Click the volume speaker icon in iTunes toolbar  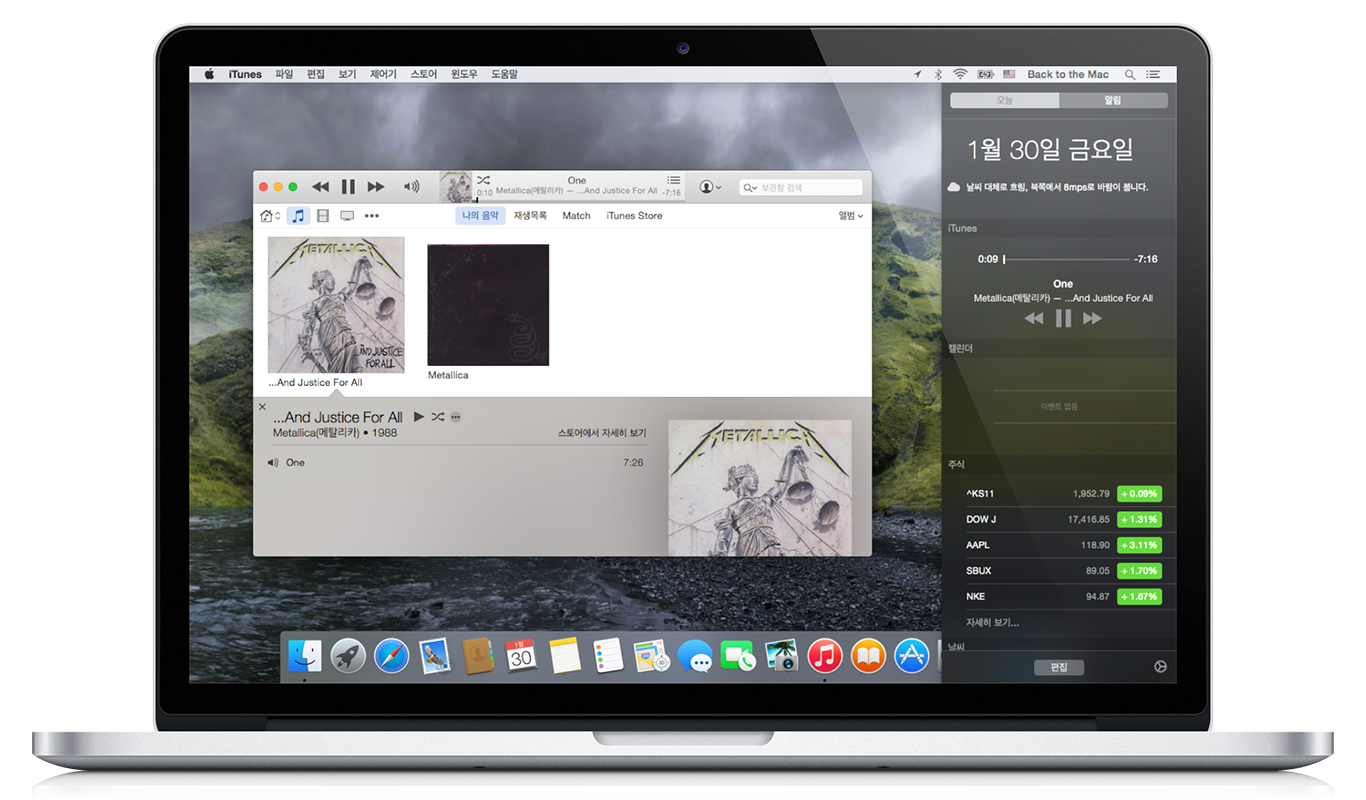tap(411, 187)
